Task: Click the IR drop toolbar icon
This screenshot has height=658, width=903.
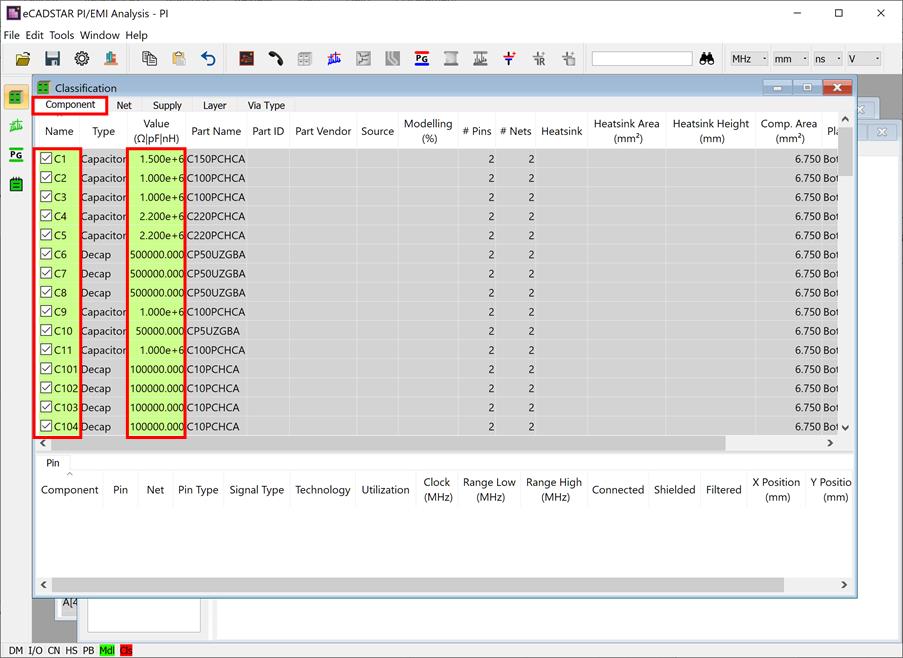Action: pos(538,59)
